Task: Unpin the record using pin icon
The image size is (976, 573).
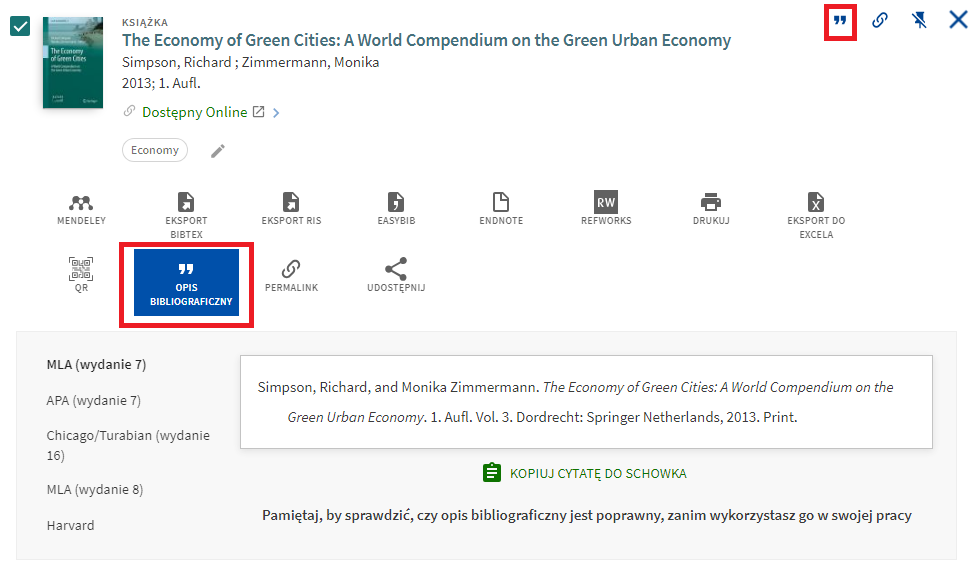Action: click(x=919, y=20)
